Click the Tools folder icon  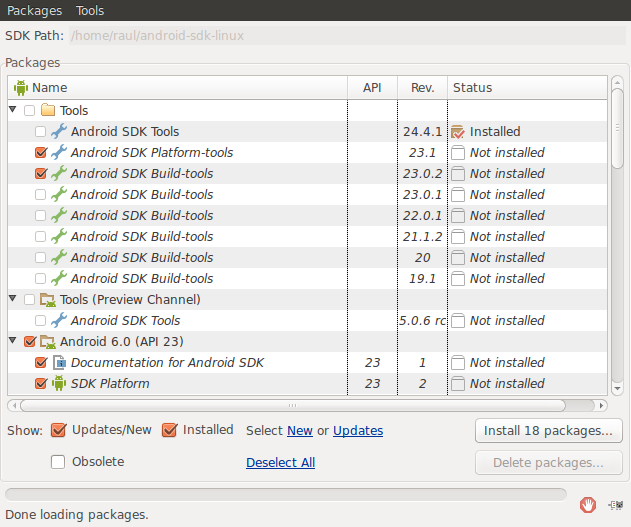(x=48, y=110)
